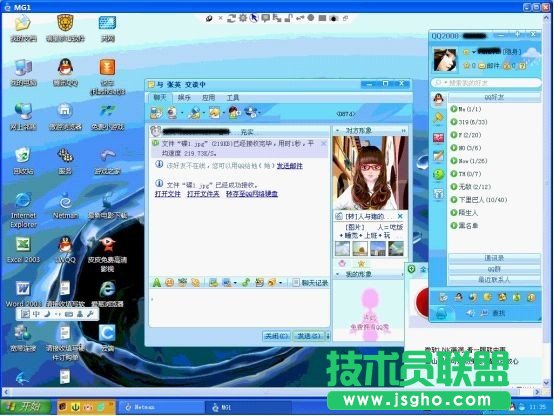Click penguin icon in QQ2008 left sidebar
Viewport: 554px width, 416px height.
(438, 100)
